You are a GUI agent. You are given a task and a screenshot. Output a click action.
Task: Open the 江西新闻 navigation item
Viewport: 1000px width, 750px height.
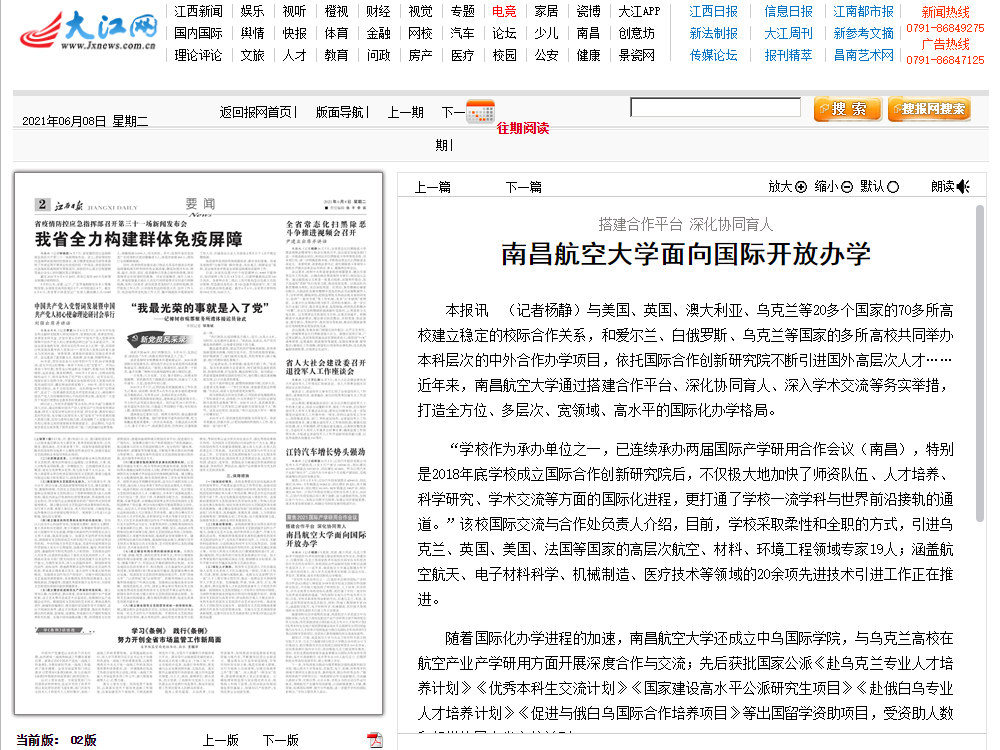198,11
